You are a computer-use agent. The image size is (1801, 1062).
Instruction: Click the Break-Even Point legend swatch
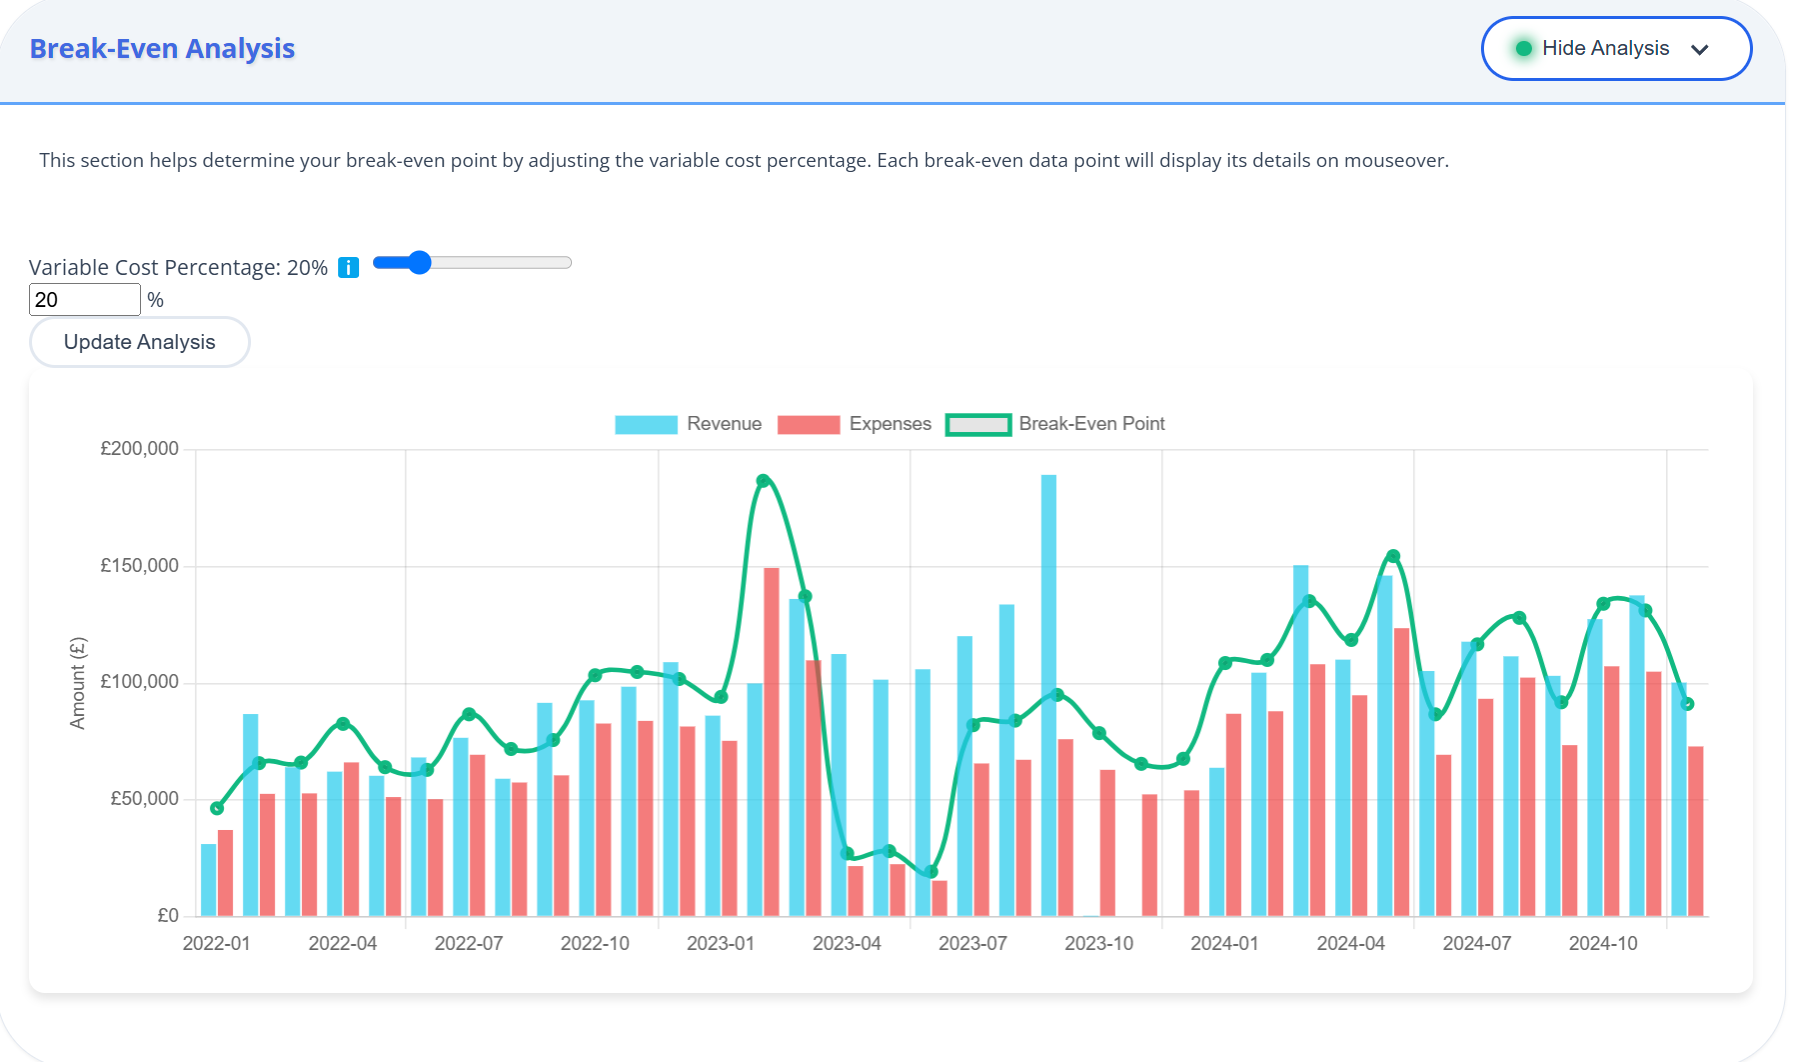(978, 423)
